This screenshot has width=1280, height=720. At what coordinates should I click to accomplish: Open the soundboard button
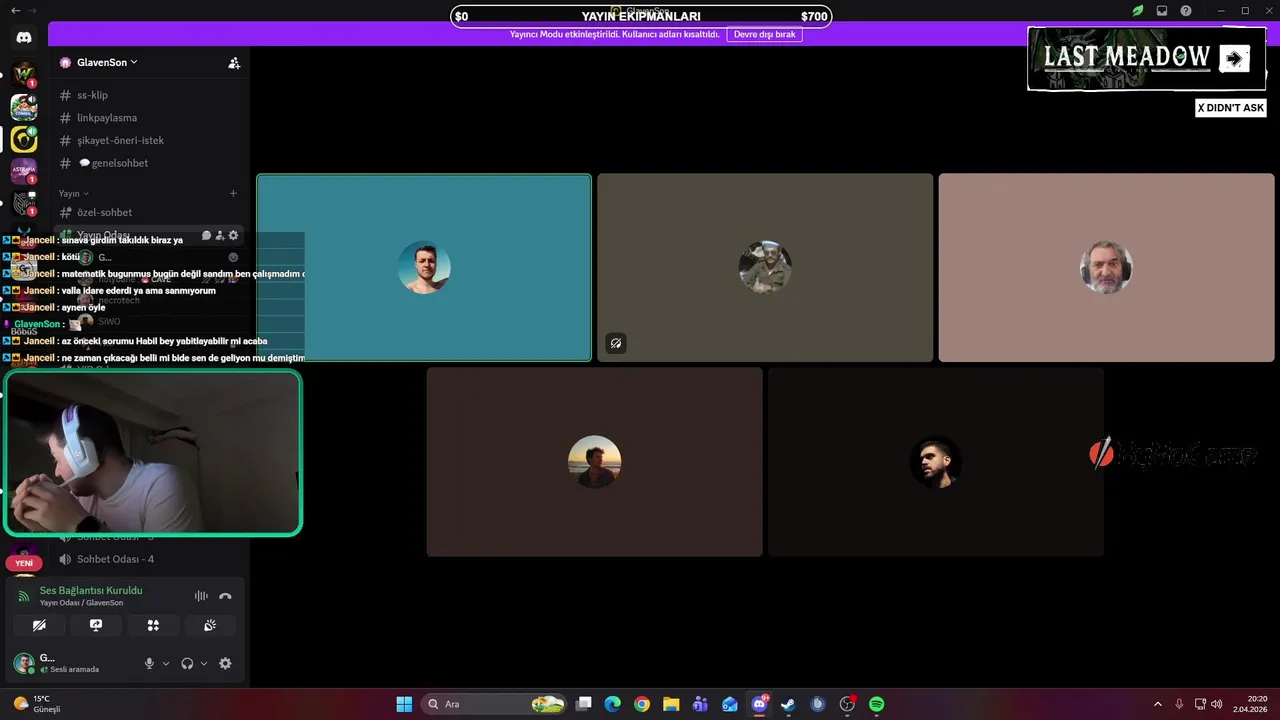(210, 625)
